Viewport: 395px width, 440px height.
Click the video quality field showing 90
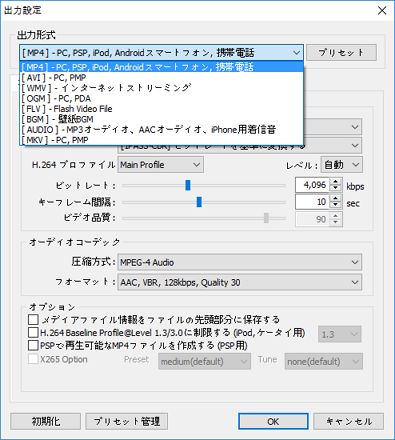(x=313, y=219)
